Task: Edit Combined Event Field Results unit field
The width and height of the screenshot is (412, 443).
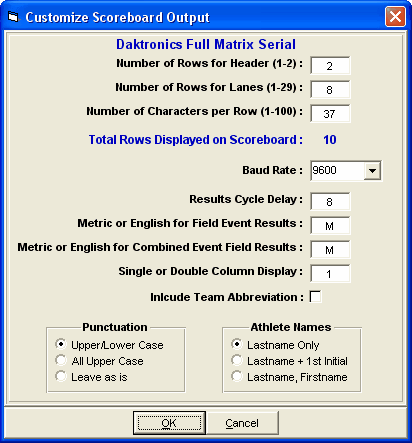Action: [x=330, y=250]
